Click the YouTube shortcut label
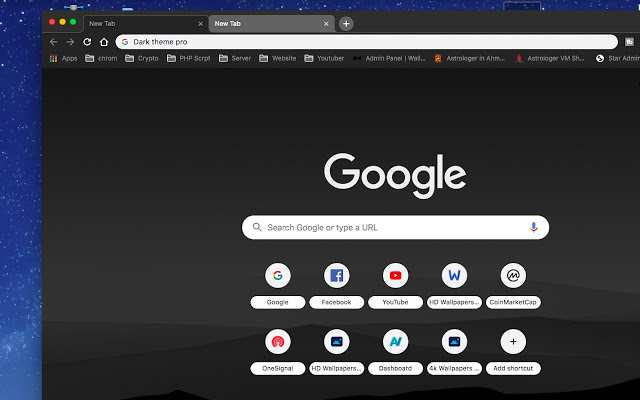640x400 pixels. tap(395, 302)
